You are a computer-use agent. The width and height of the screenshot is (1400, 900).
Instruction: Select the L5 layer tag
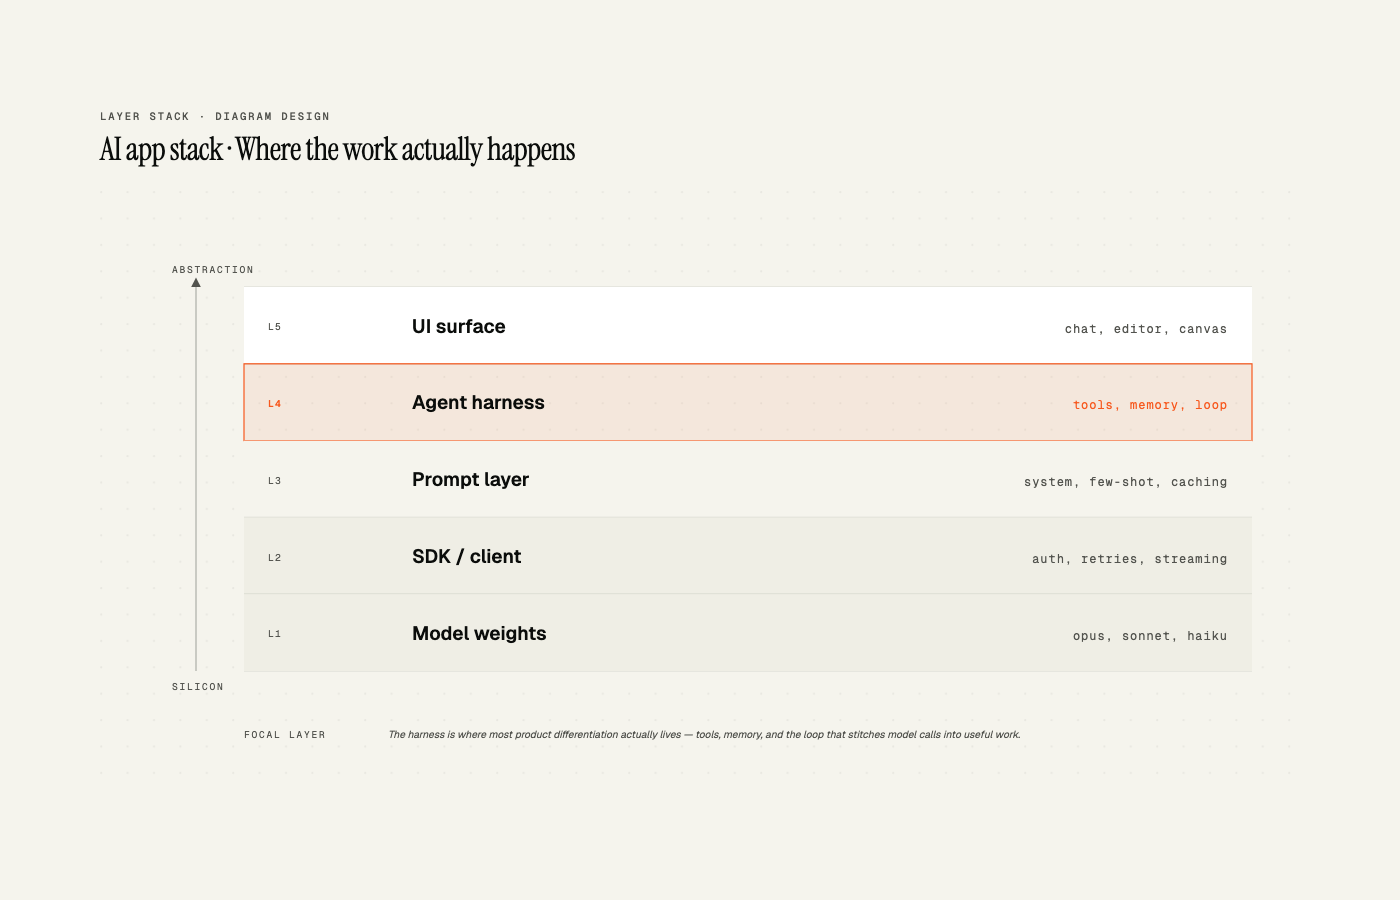pyautogui.click(x=275, y=327)
